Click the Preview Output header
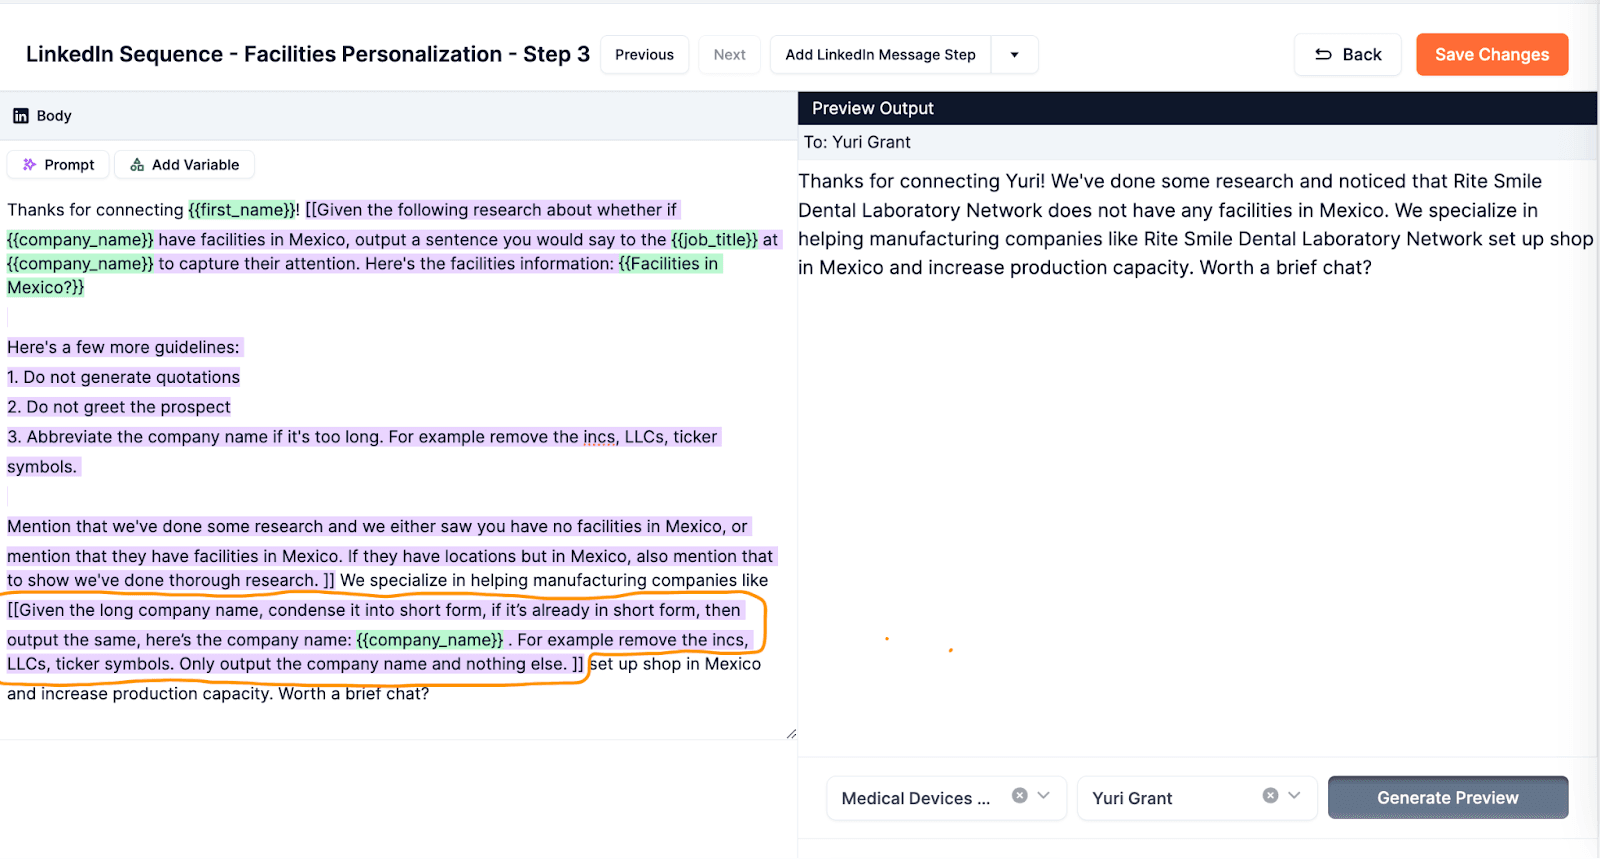 pyautogui.click(x=1197, y=108)
